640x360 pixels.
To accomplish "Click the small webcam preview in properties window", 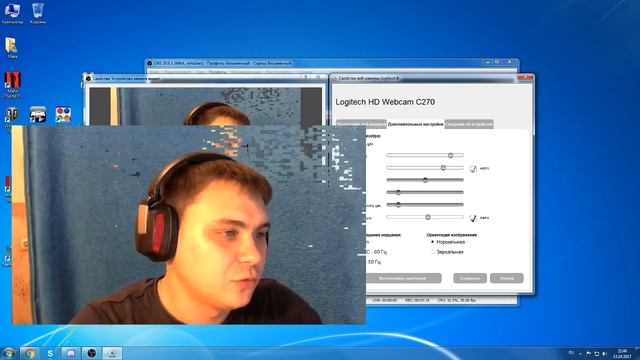I will click(x=206, y=106).
